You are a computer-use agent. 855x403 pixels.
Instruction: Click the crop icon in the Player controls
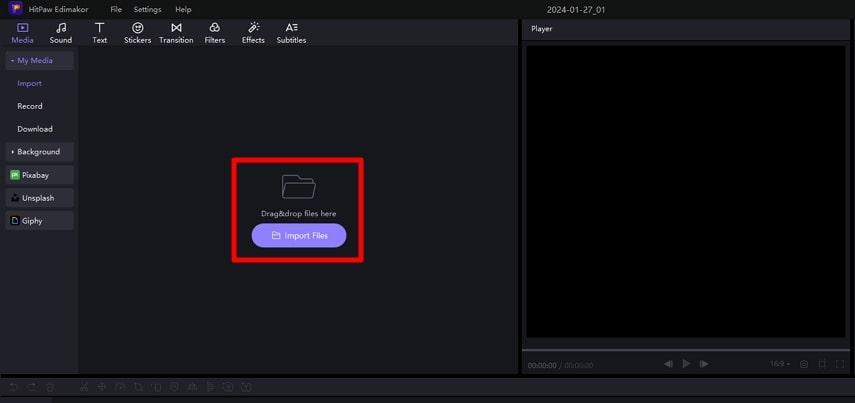[x=822, y=364]
